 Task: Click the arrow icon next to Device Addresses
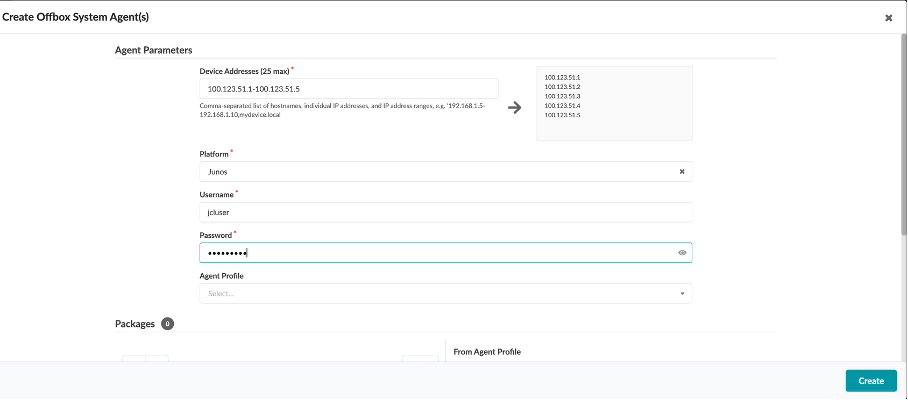[515, 107]
